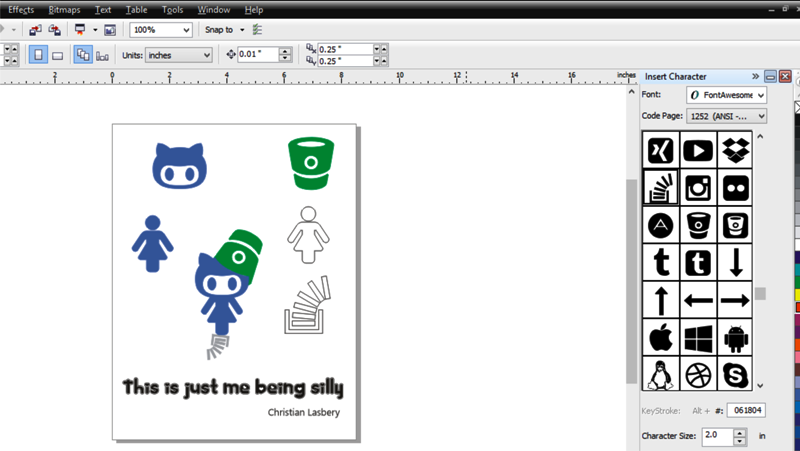Screen dimensions: 800x451
Task: Click the duplicate distance x 0.25 field
Action: (345, 49)
